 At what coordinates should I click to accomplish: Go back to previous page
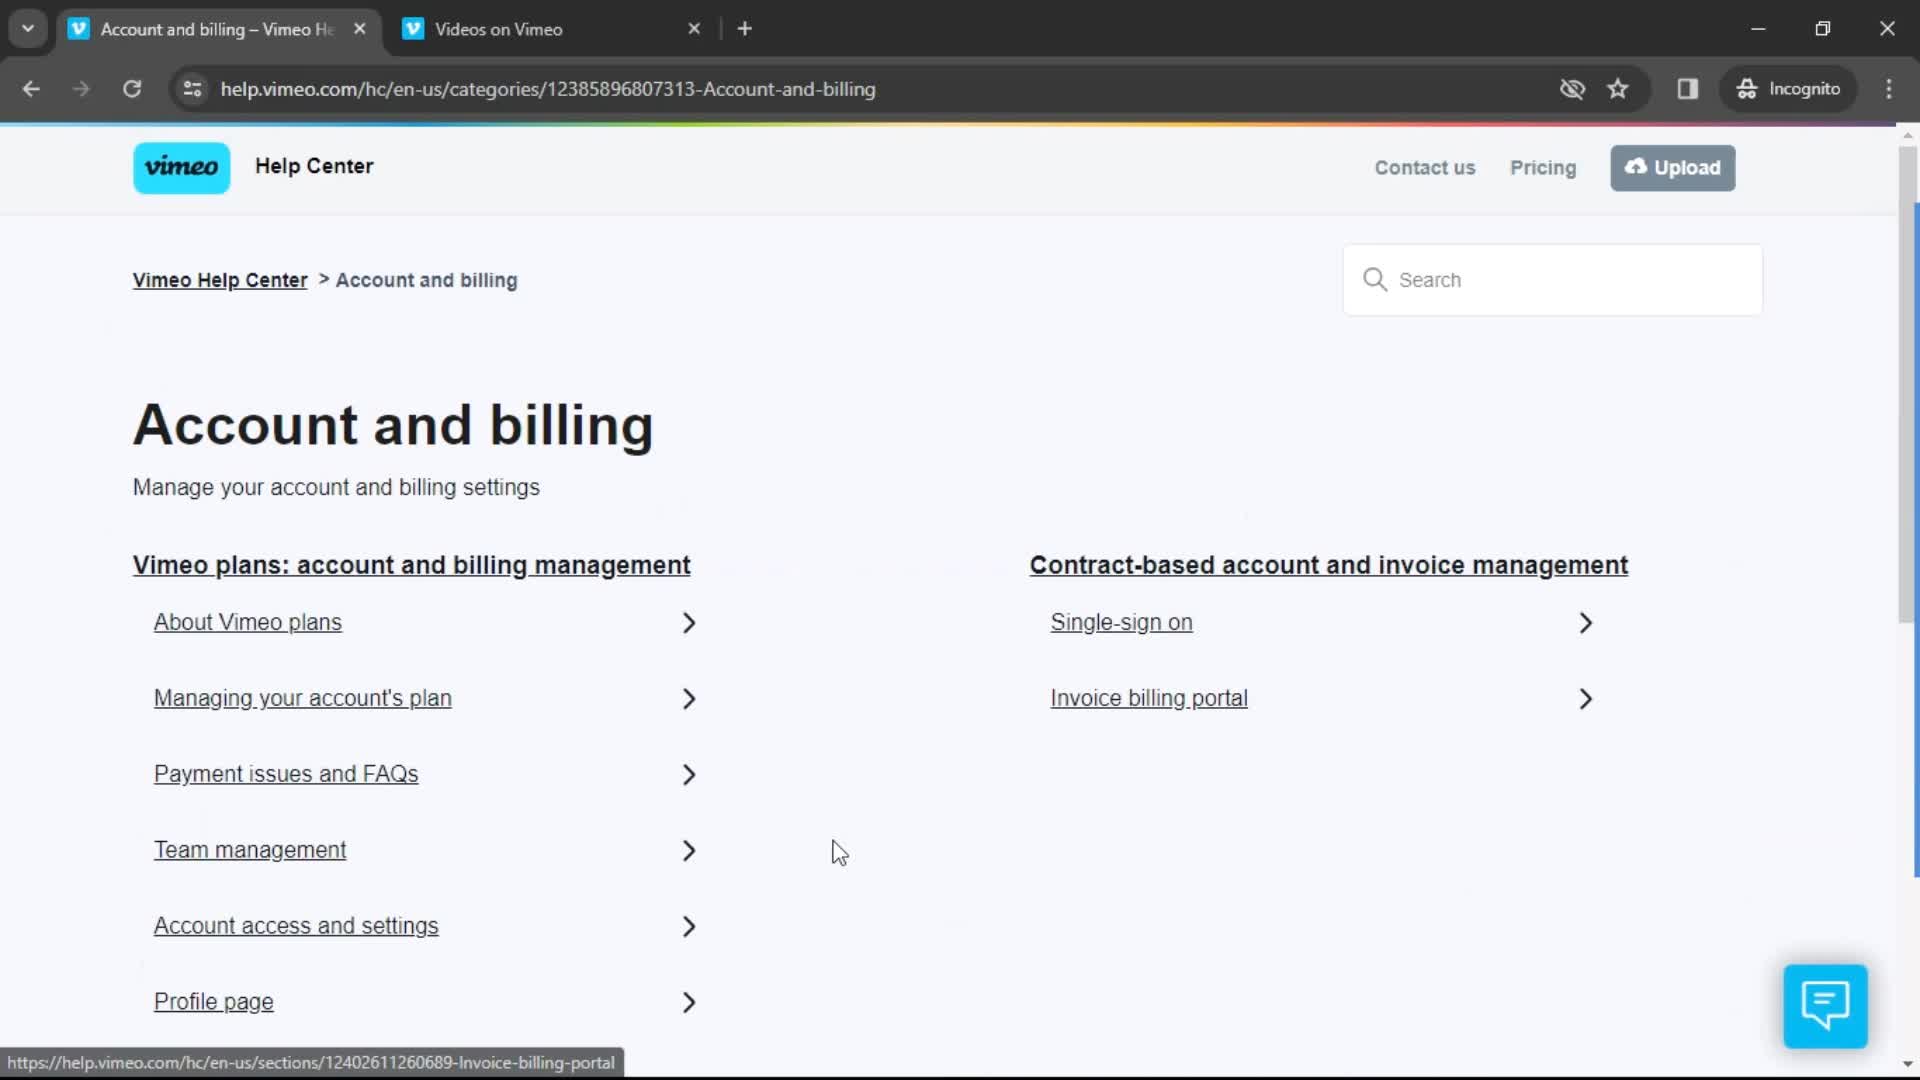click(x=31, y=89)
